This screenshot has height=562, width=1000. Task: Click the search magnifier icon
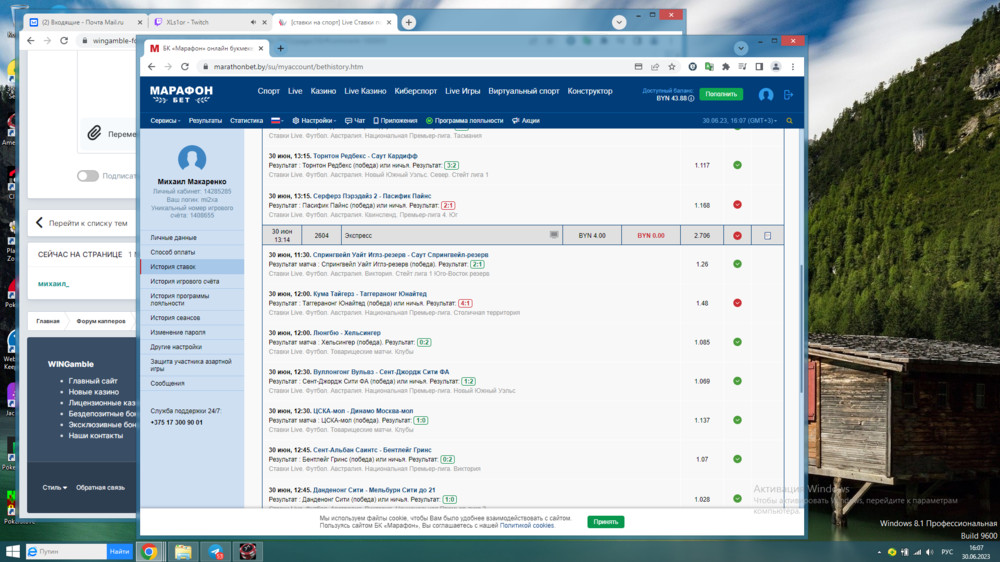coord(789,120)
